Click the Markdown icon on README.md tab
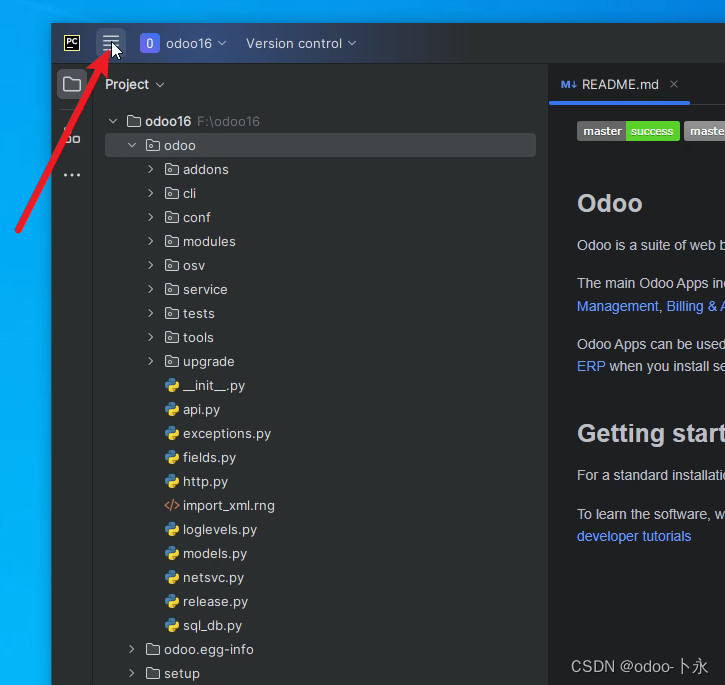The width and height of the screenshot is (725, 685). (x=569, y=85)
